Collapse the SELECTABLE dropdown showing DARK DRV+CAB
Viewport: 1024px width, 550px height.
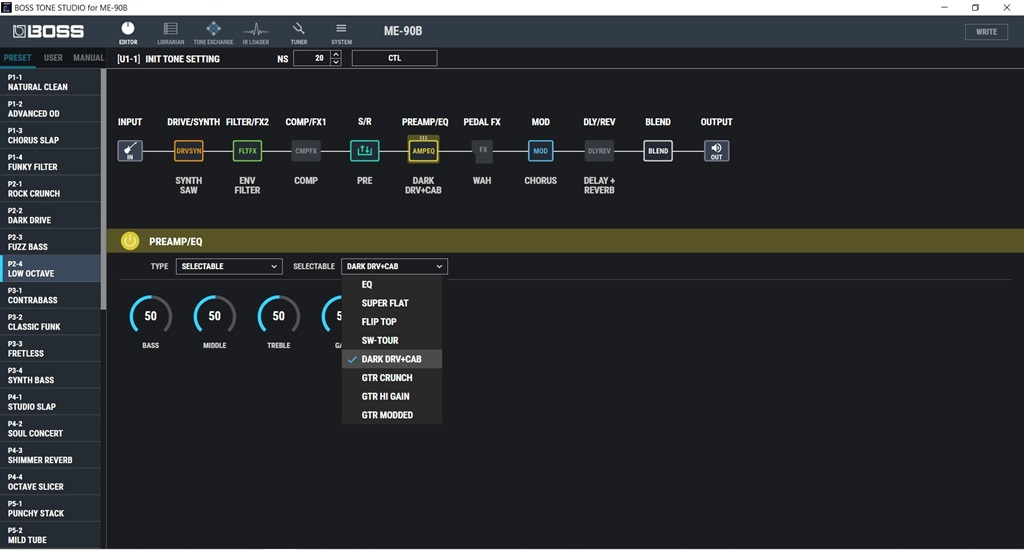pyautogui.click(x=394, y=267)
